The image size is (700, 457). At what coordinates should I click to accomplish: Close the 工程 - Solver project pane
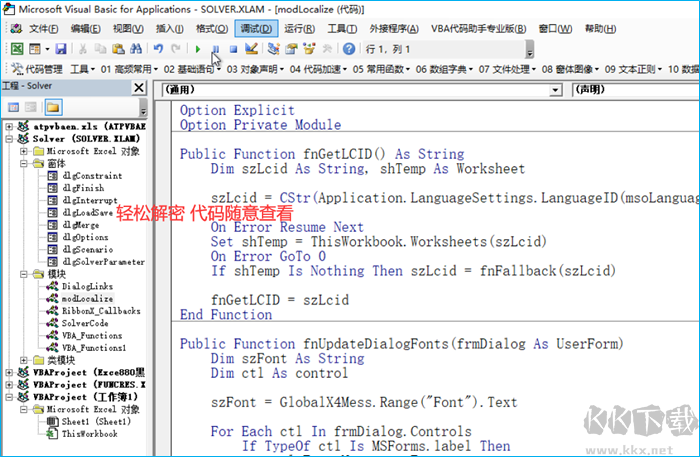click(x=139, y=87)
